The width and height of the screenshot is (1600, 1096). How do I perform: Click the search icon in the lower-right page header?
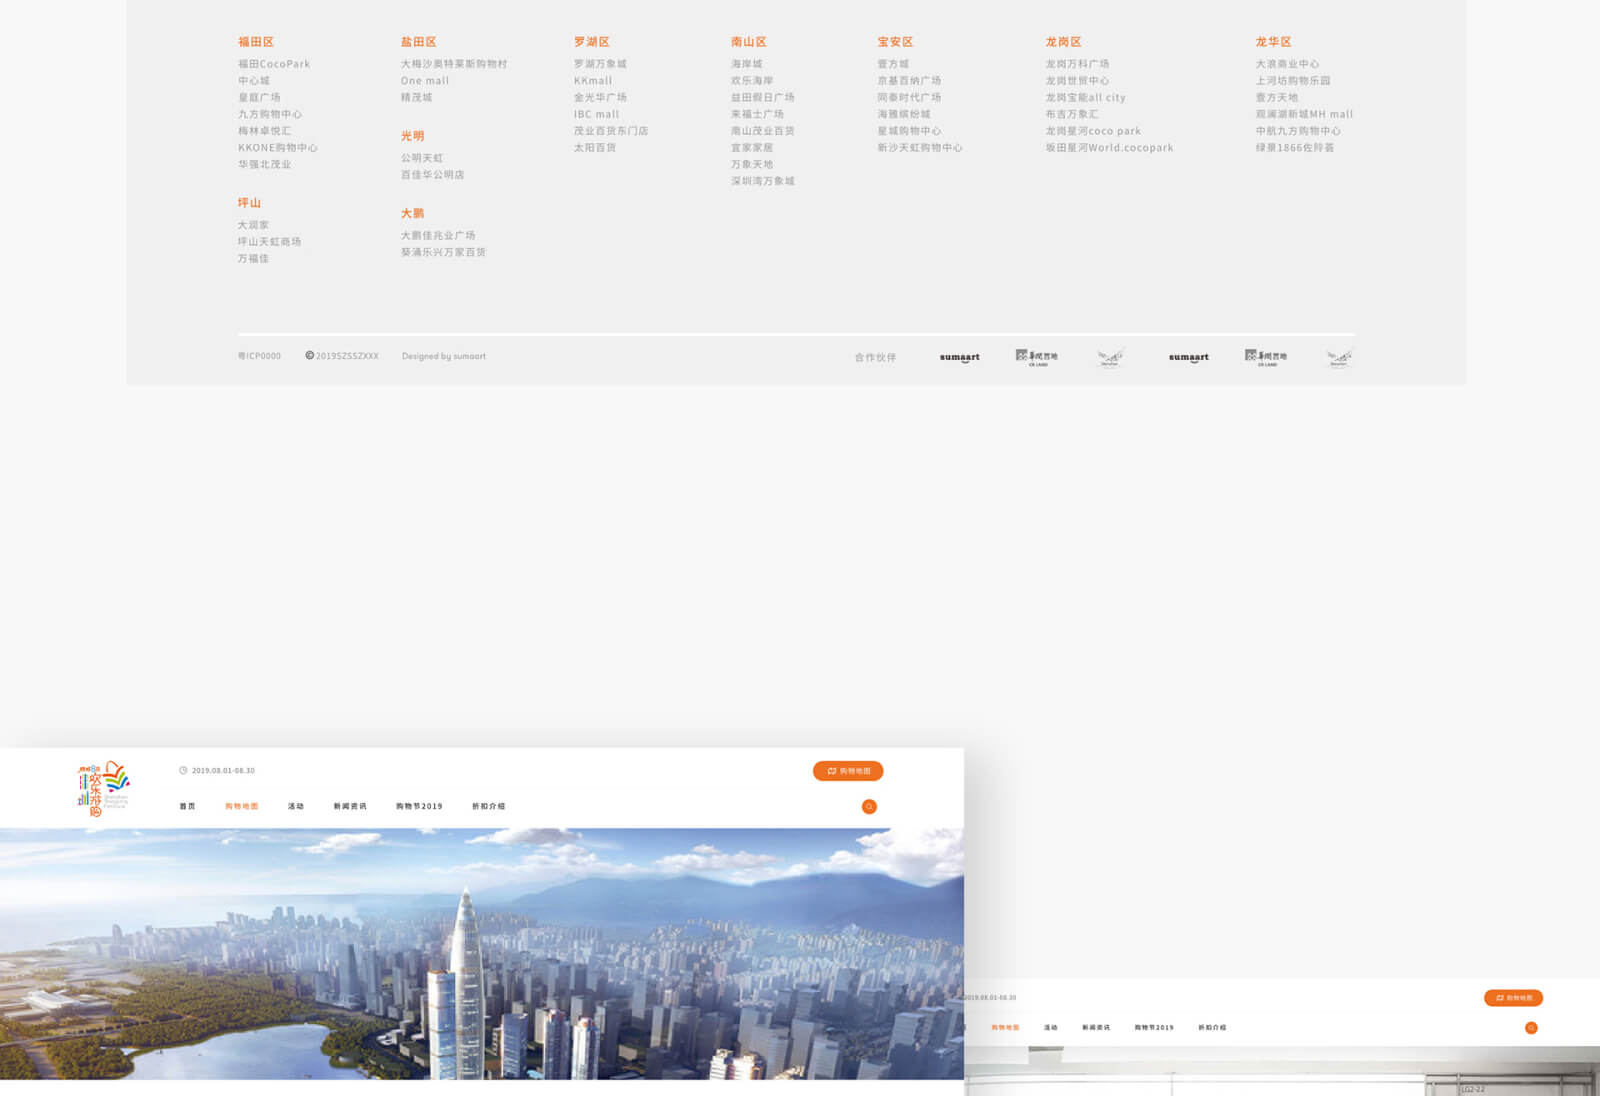(x=1530, y=1028)
